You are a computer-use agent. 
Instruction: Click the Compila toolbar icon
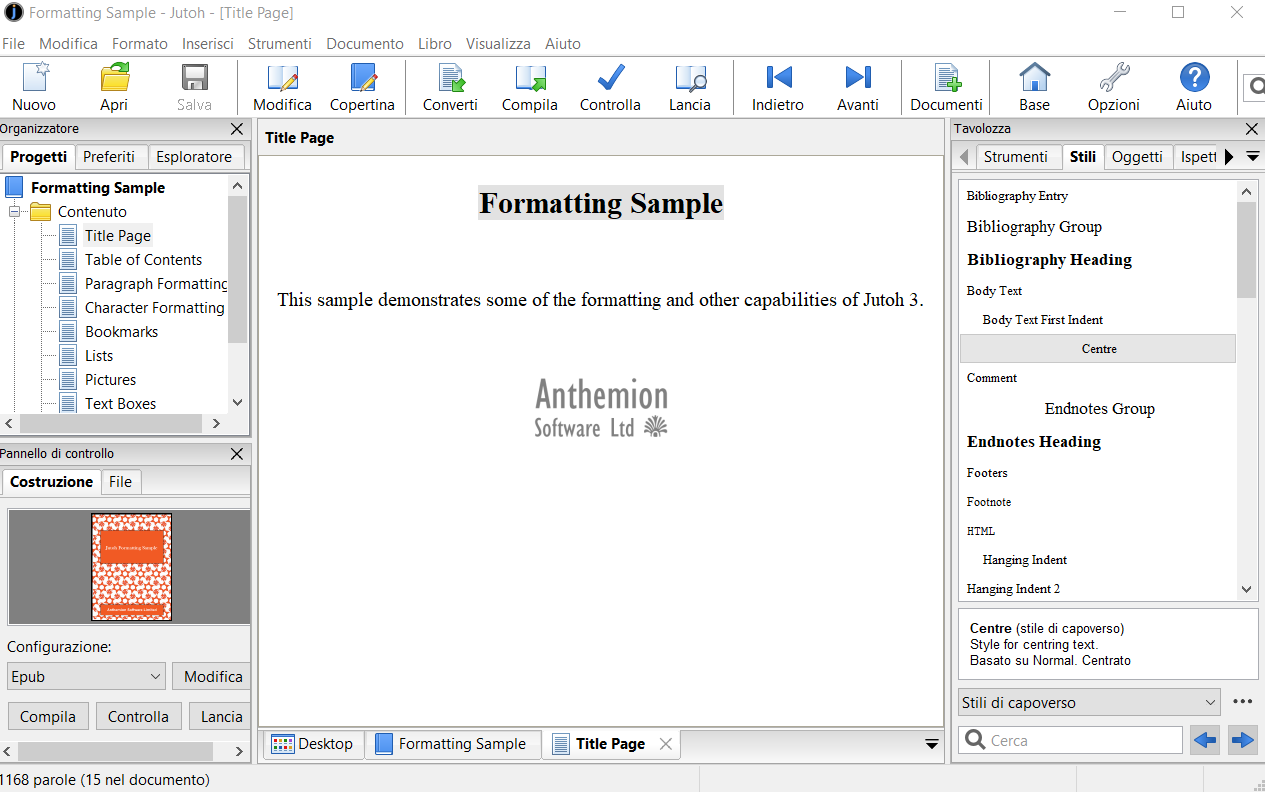(x=530, y=79)
